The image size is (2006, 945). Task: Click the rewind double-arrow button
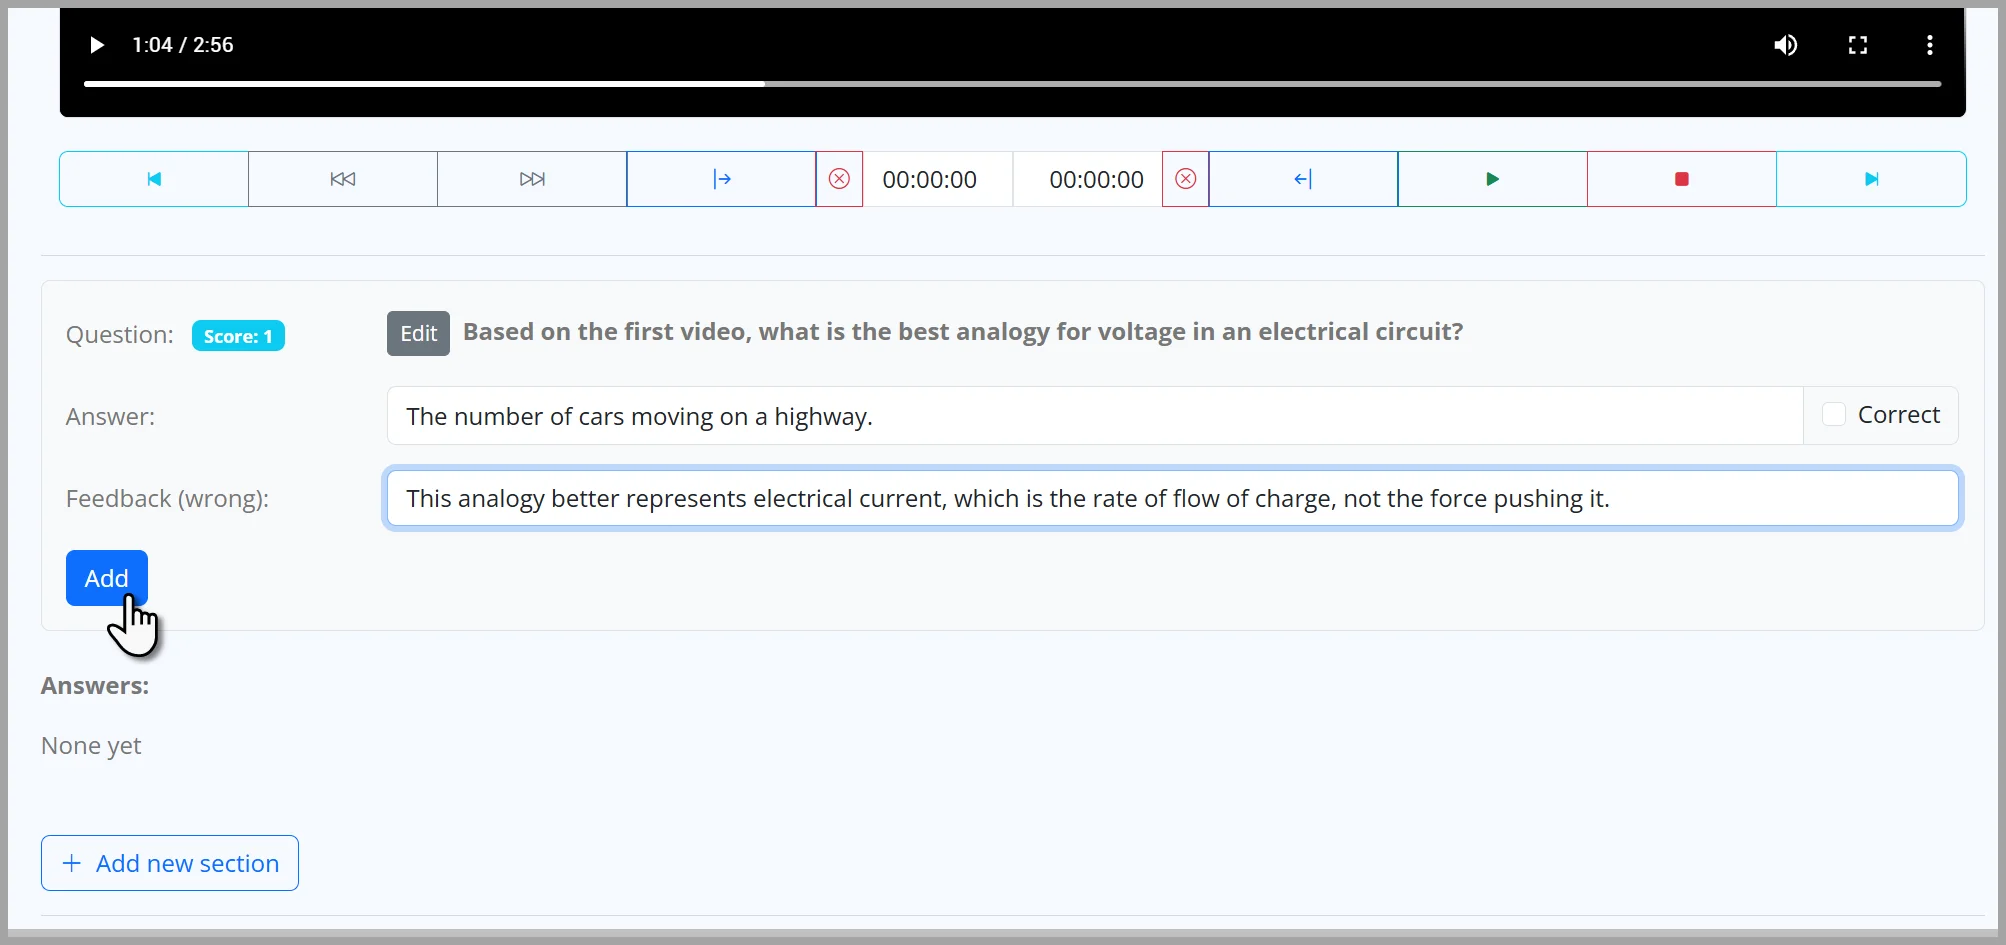coord(342,179)
